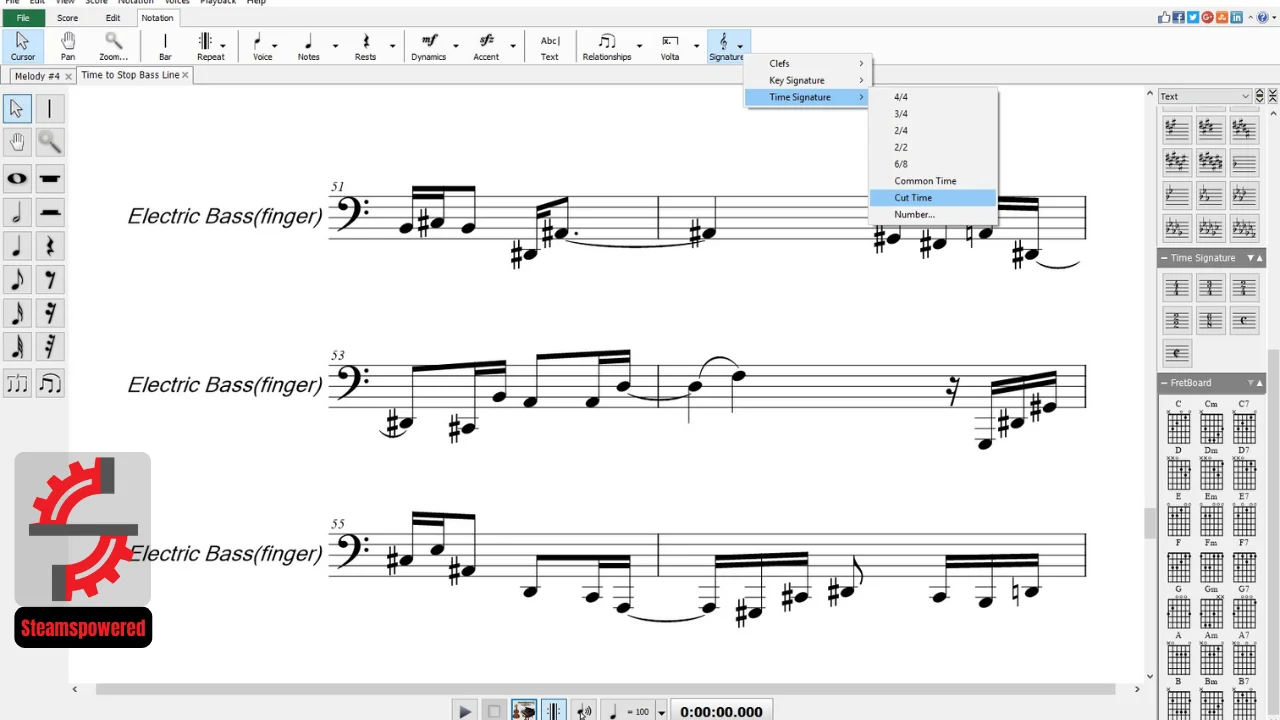Choose the 4/4 time signature tile in side panel

pyautogui.click(x=1177, y=288)
